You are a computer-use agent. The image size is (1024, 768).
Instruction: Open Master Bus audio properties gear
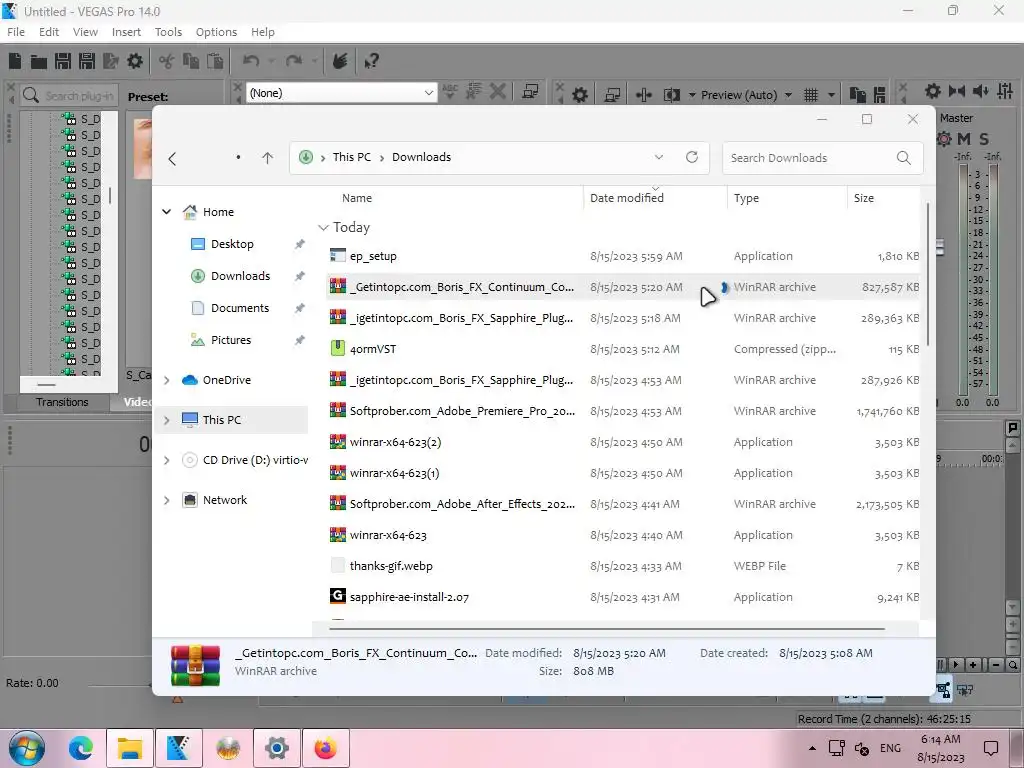[x=933, y=91]
